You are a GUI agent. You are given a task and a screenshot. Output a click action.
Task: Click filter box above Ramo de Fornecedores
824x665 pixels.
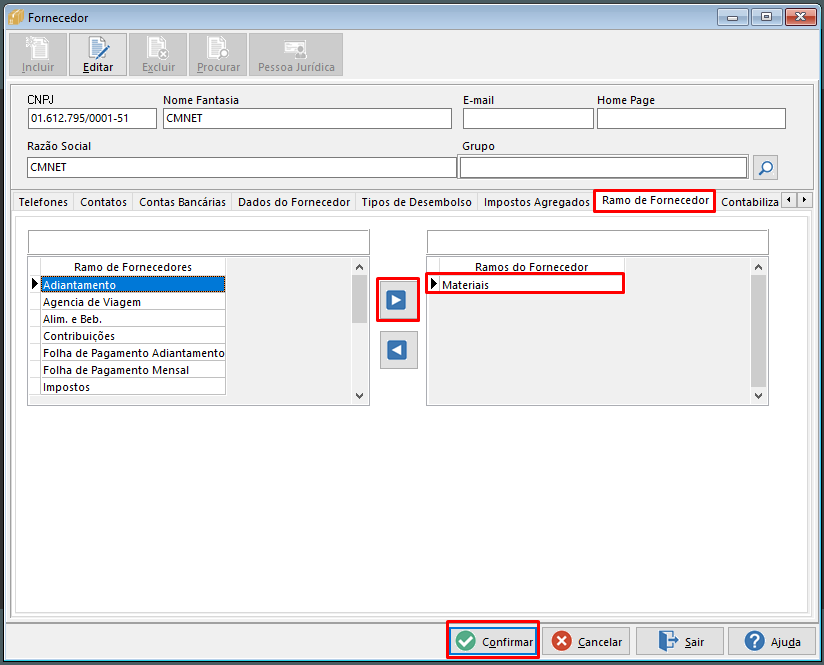click(x=199, y=242)
